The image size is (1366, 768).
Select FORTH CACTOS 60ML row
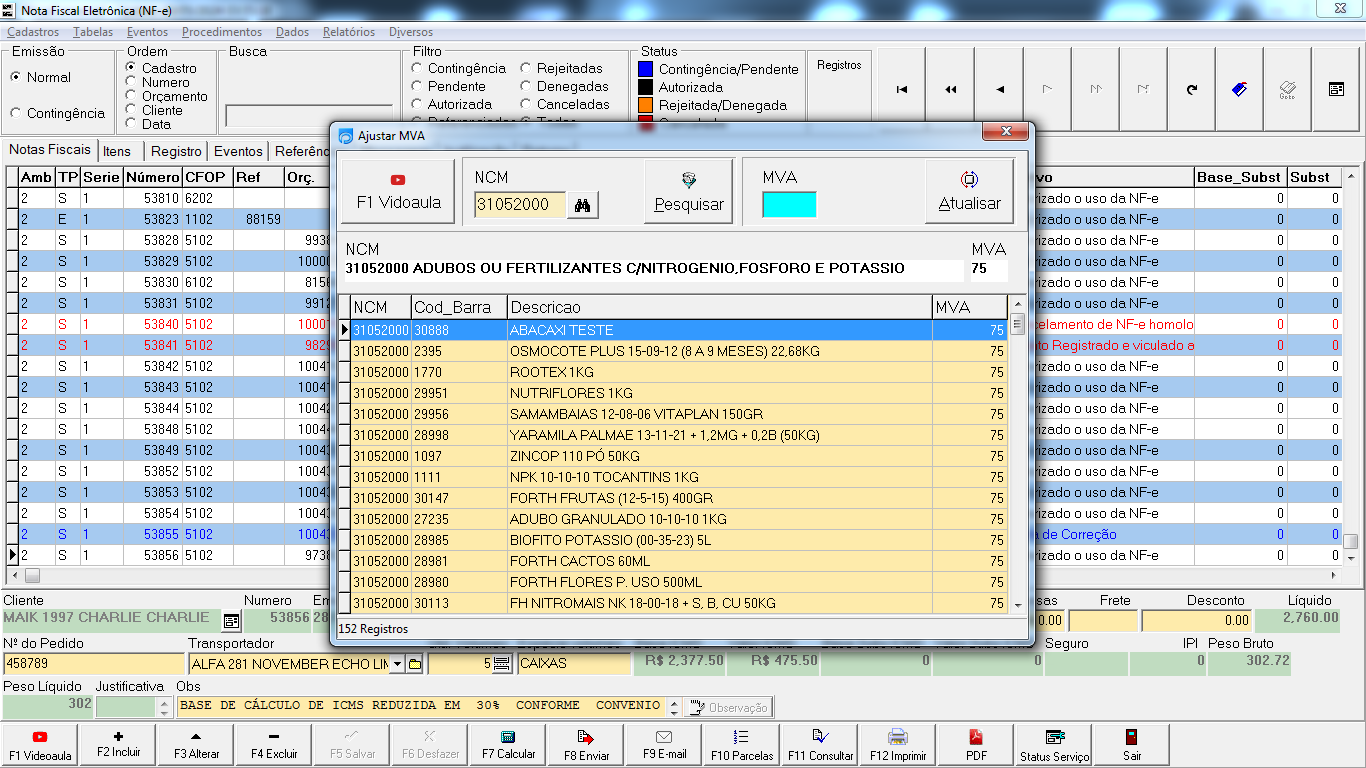(x=678, y=561)
